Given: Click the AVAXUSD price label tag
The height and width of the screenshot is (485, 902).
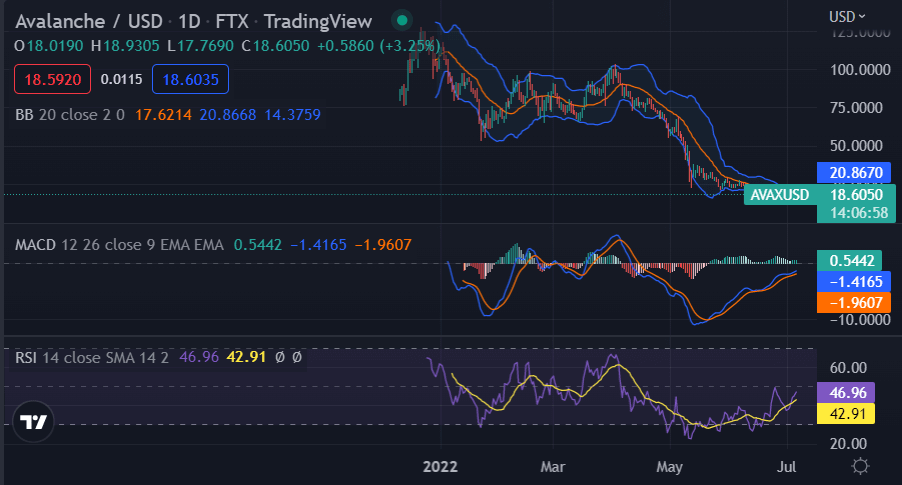Looking at the screenshot, I should click(779, 195).
